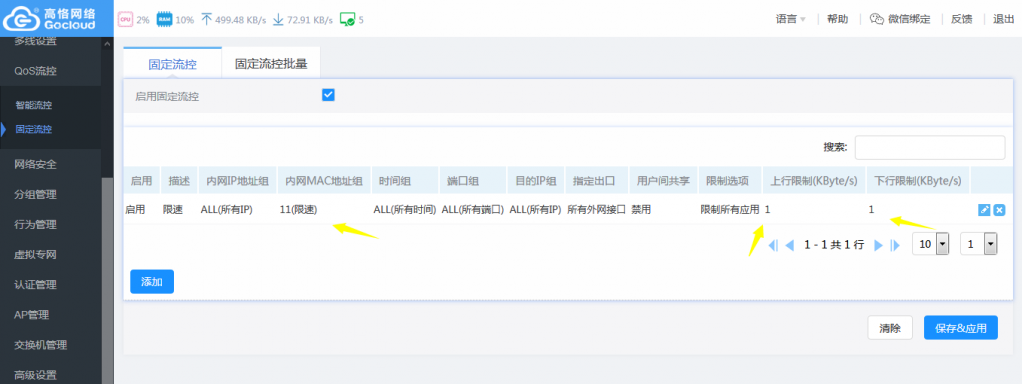
Task: Click the edit rule pencil icon
Action: (984, 210)
